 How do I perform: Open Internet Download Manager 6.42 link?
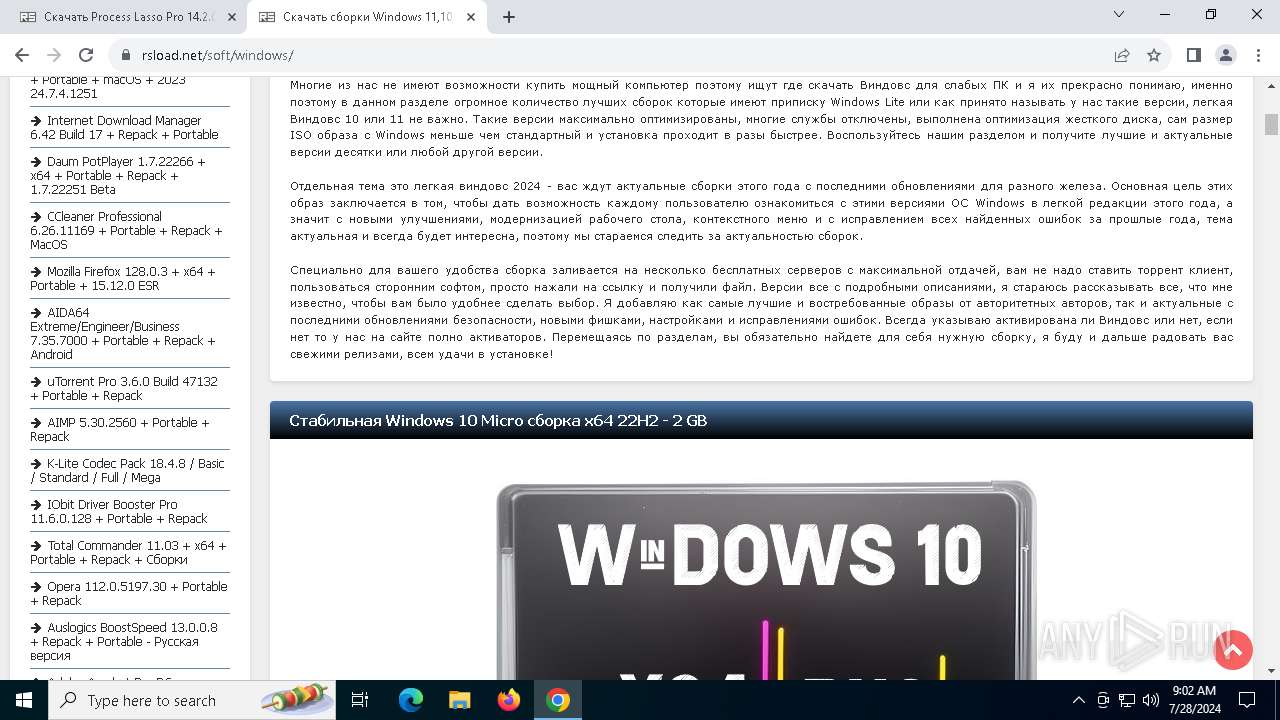pos(124,127)
